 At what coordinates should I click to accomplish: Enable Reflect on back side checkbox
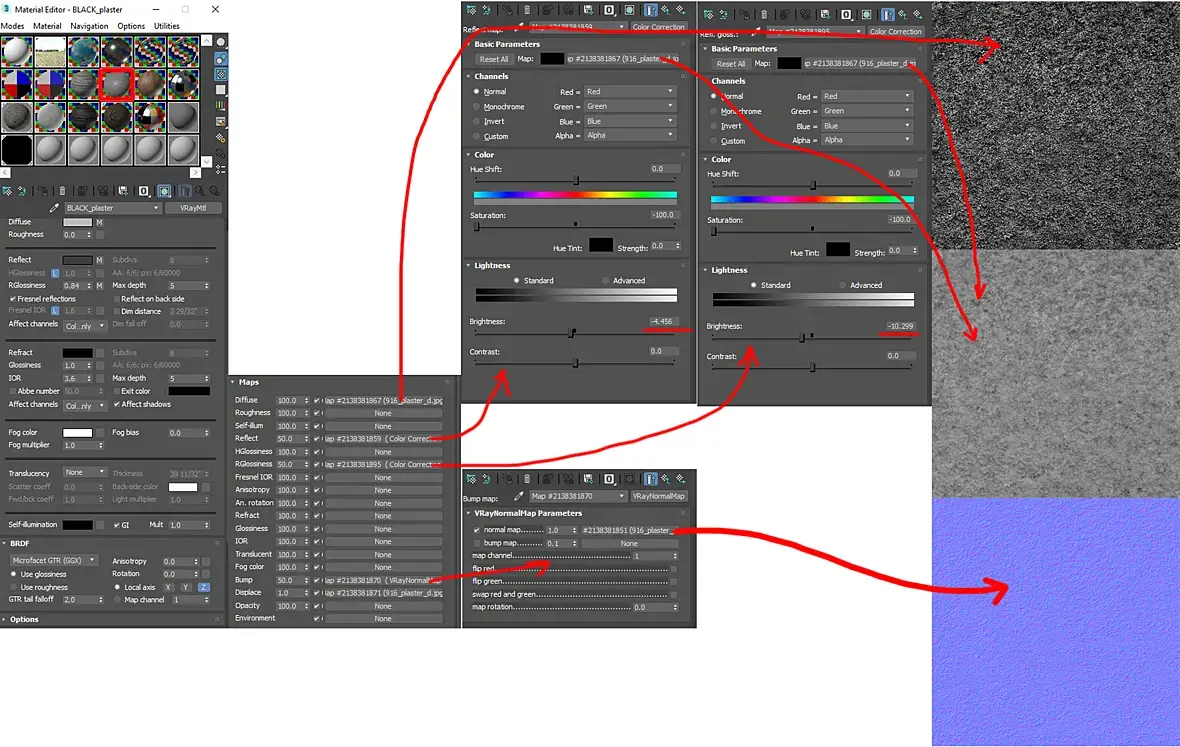(117, 299)
